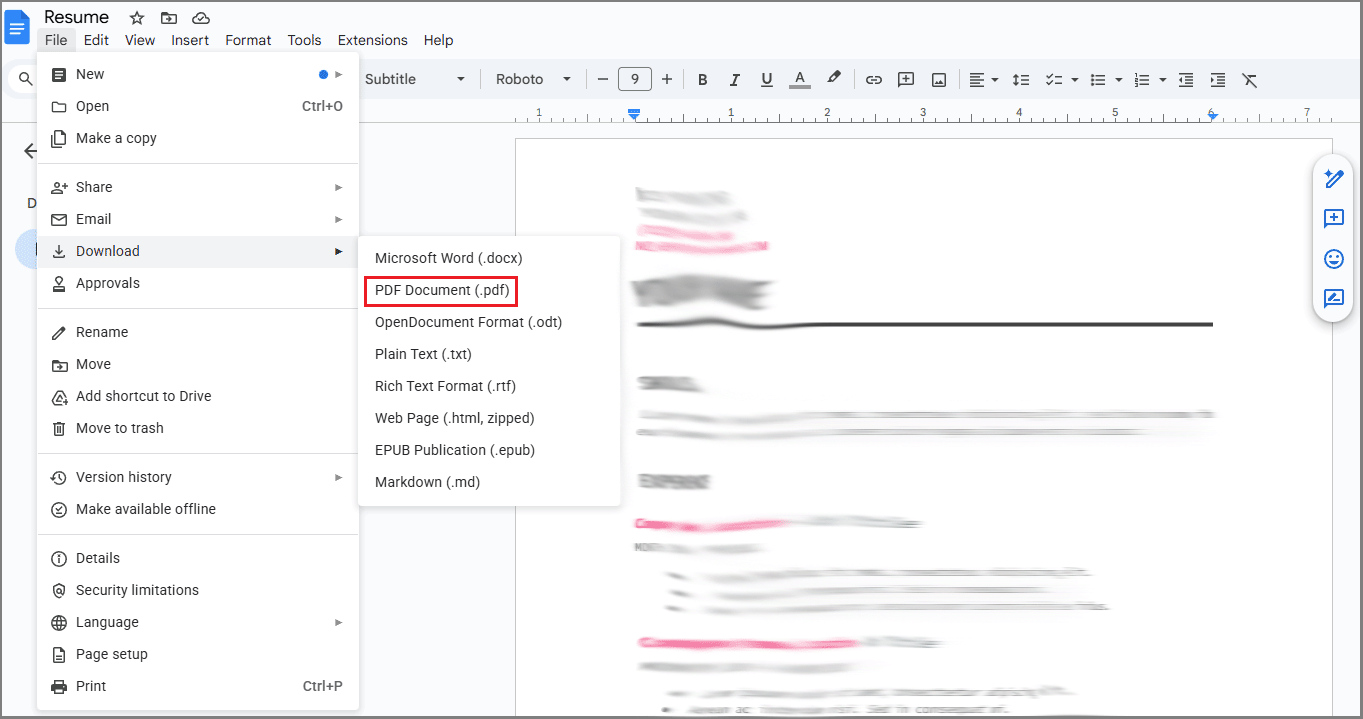Toggle underline formatting

(x=767, y=79)
